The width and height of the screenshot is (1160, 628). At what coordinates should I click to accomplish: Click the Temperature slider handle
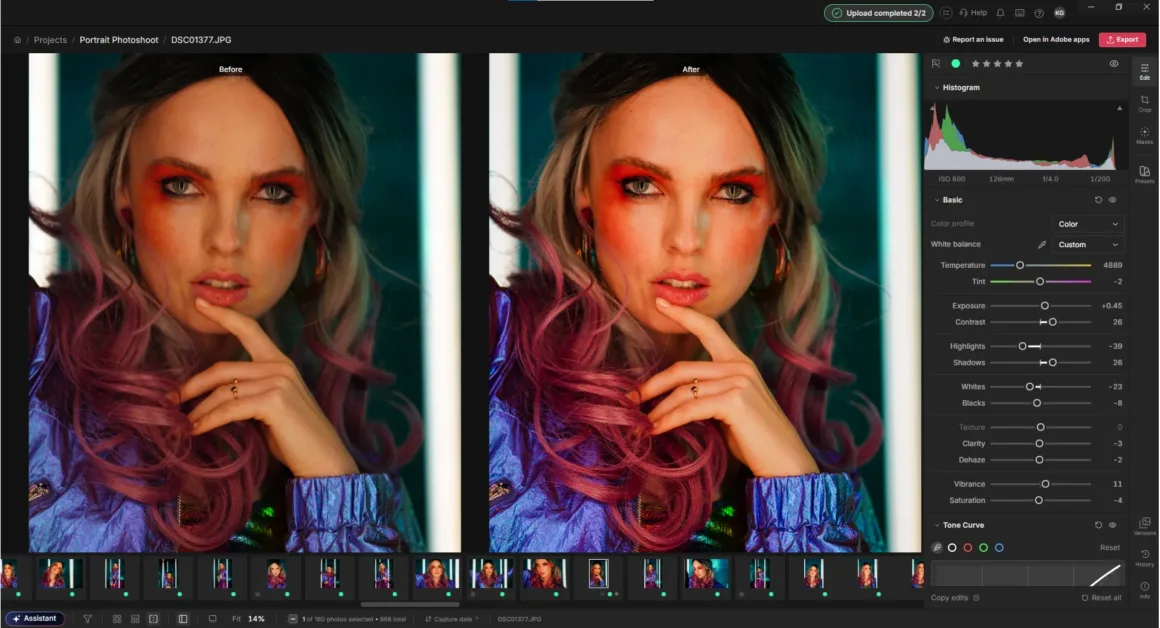[1019, 265]
